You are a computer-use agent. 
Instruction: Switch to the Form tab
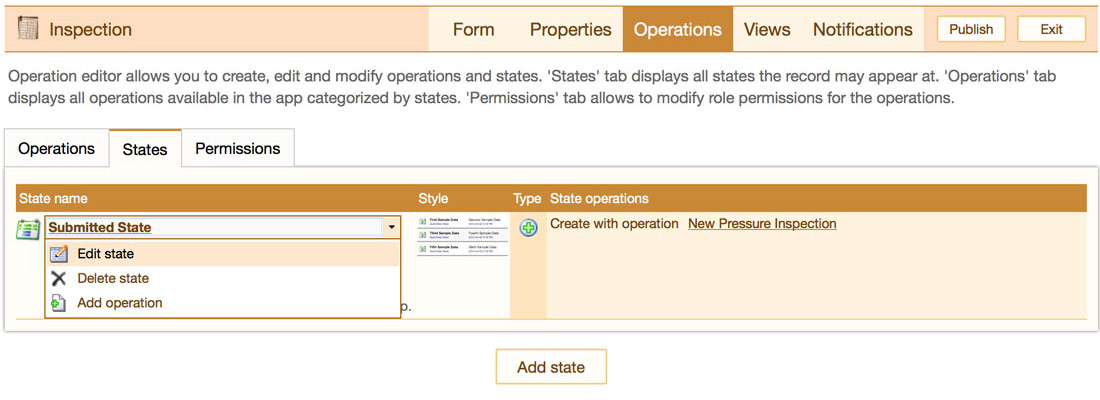point(473,30)
